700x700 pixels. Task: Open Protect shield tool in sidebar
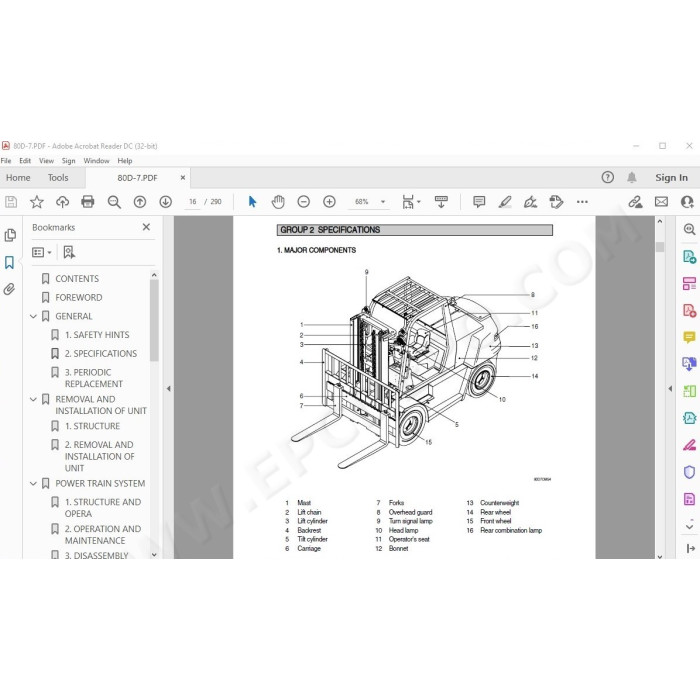tap(689, 472)
